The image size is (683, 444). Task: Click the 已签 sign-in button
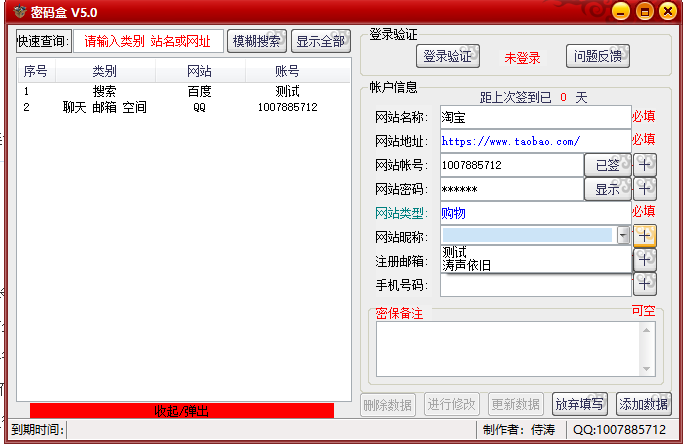tap(608, 165)
